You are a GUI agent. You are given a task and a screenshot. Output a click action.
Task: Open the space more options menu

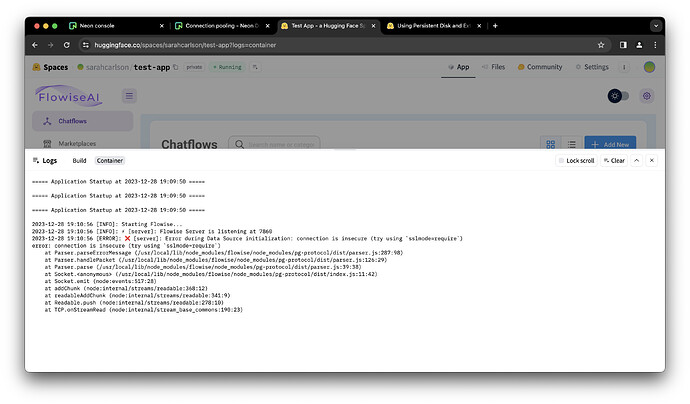pyautogui.click(x=624, y=67)
